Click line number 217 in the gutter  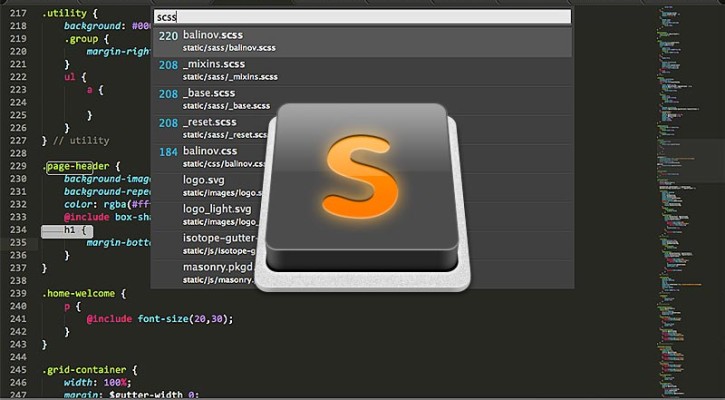click(18, 13)
